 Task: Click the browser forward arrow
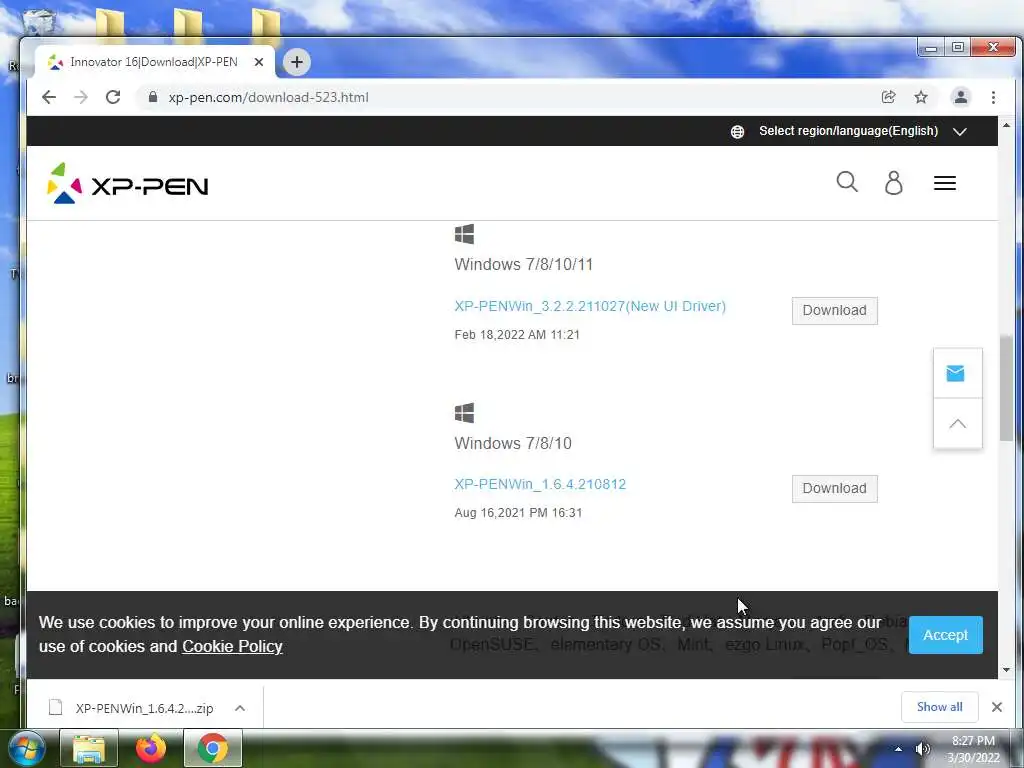click(x=81, y=97)
